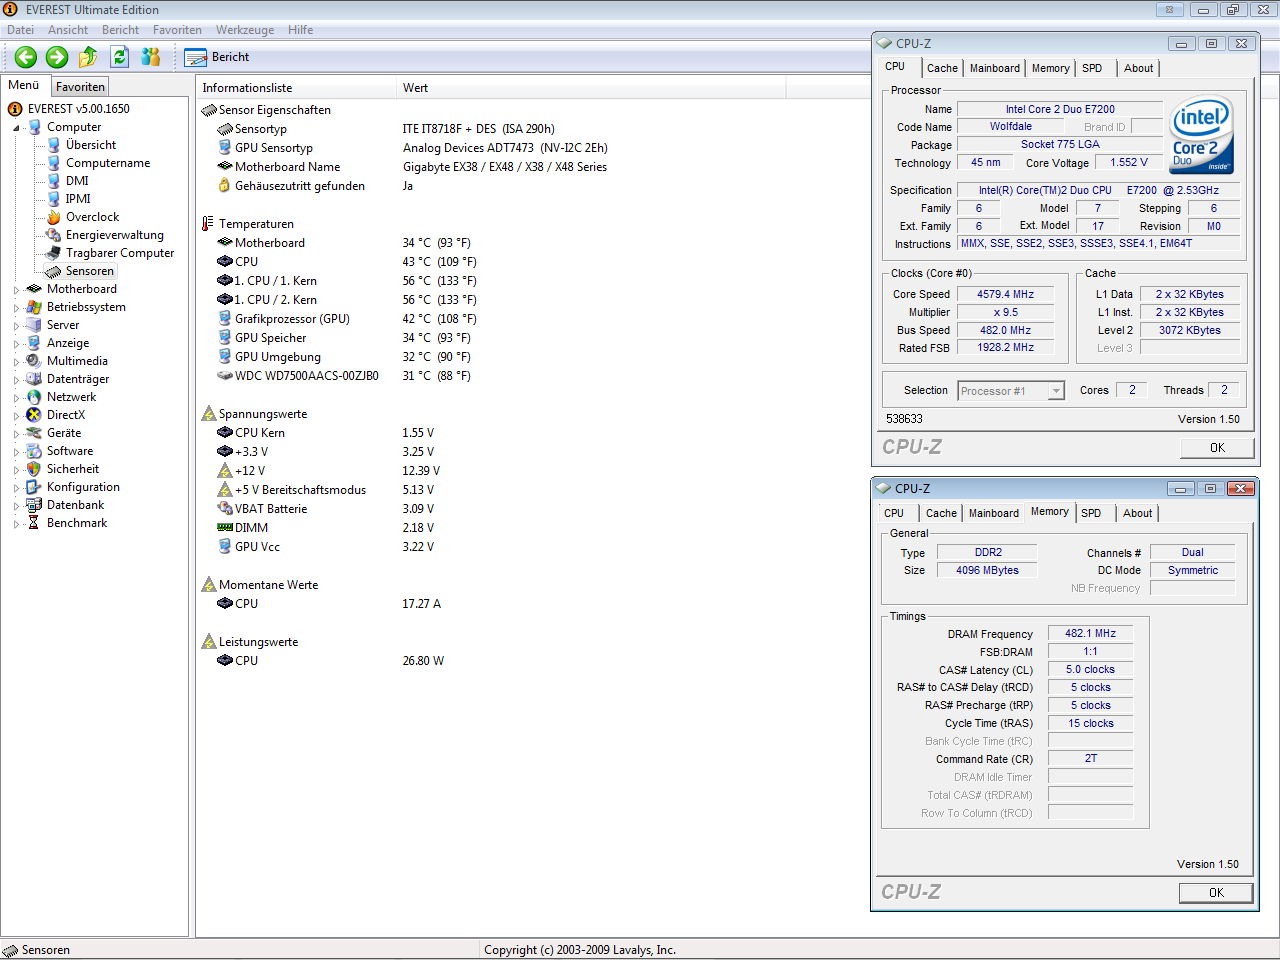1280x960 pixels.
Task: Click the VBAT Batterie icon
Action: [225, 509]
